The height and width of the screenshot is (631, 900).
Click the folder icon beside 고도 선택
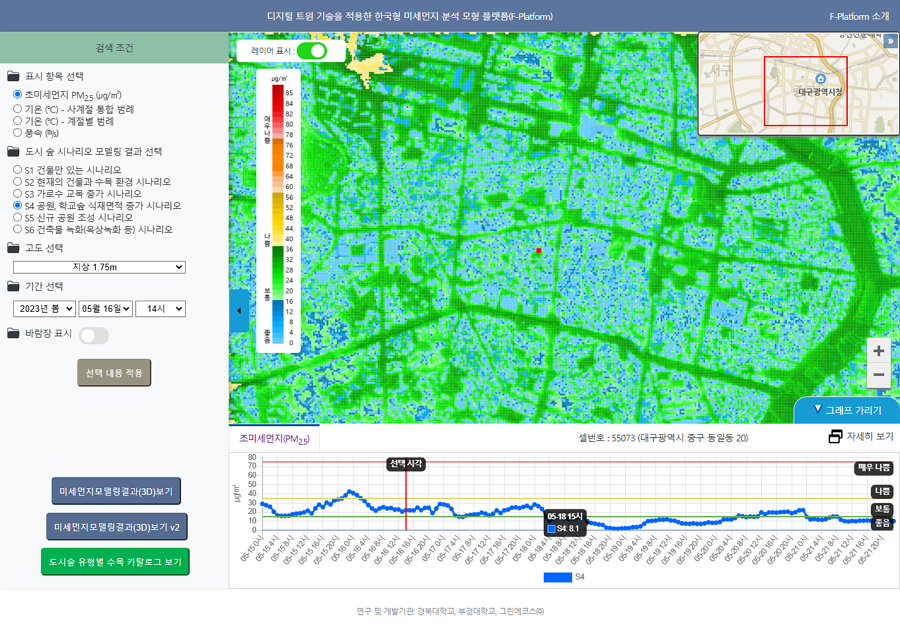coord(13,248)
